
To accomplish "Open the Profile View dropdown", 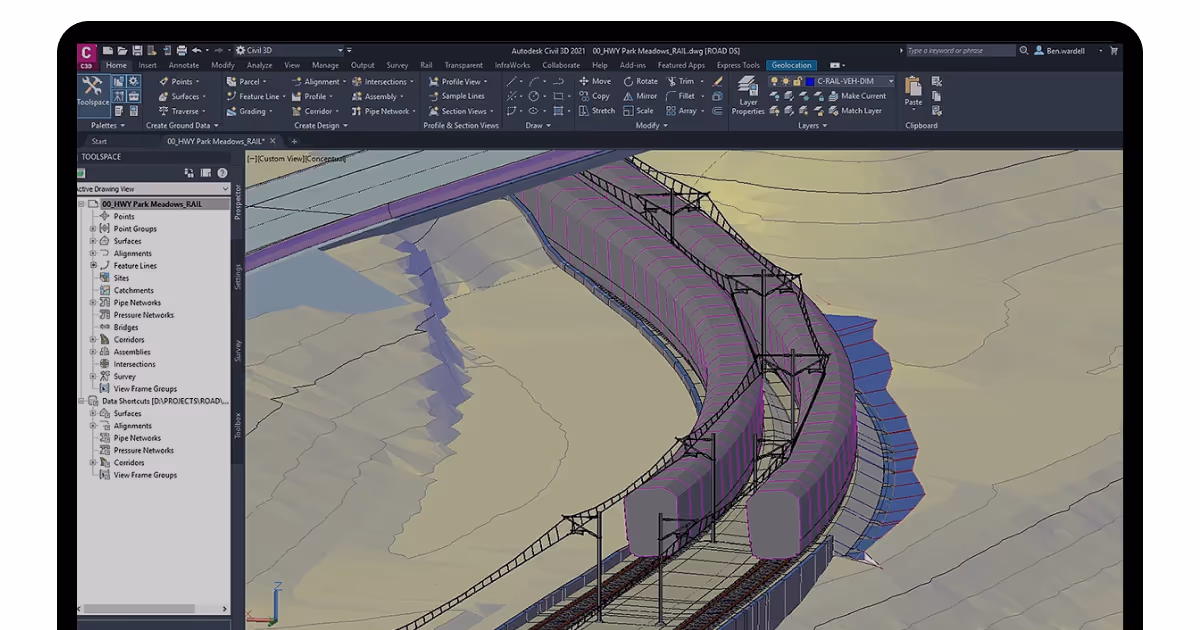I will pos(459,81).
